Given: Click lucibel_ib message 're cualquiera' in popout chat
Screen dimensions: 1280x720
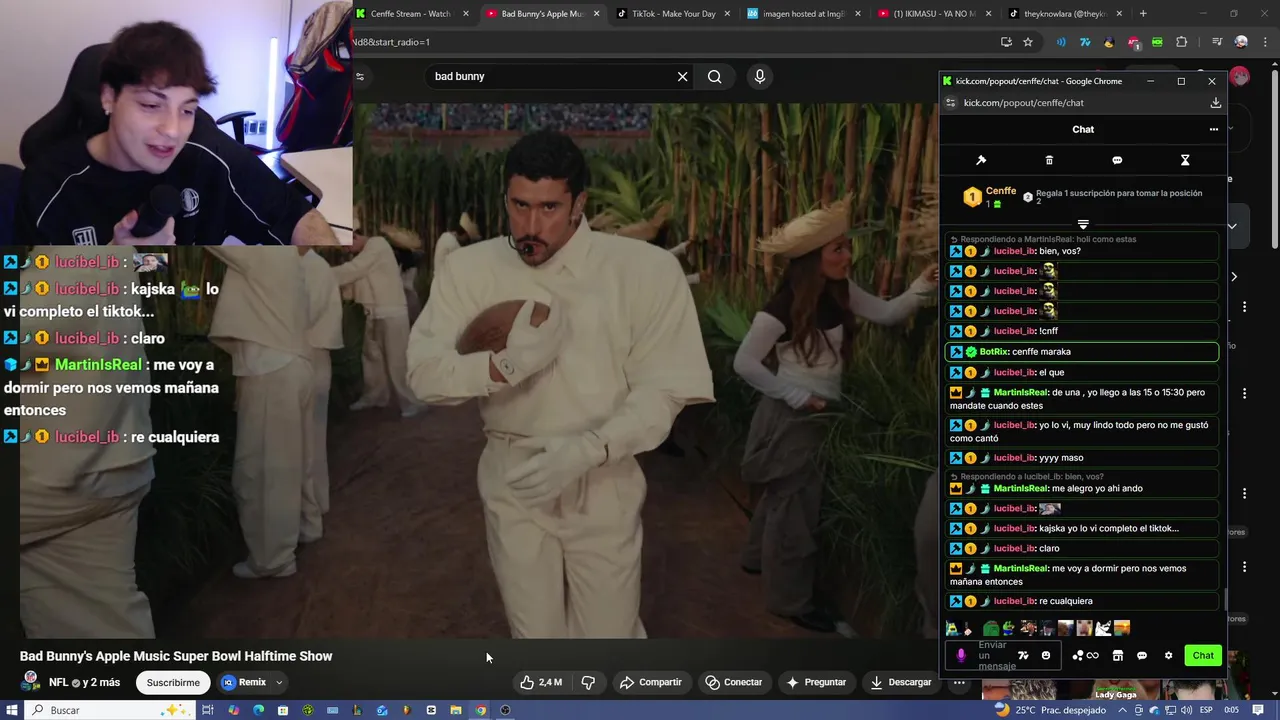Looking at the screenshot, I should 1082,601.
